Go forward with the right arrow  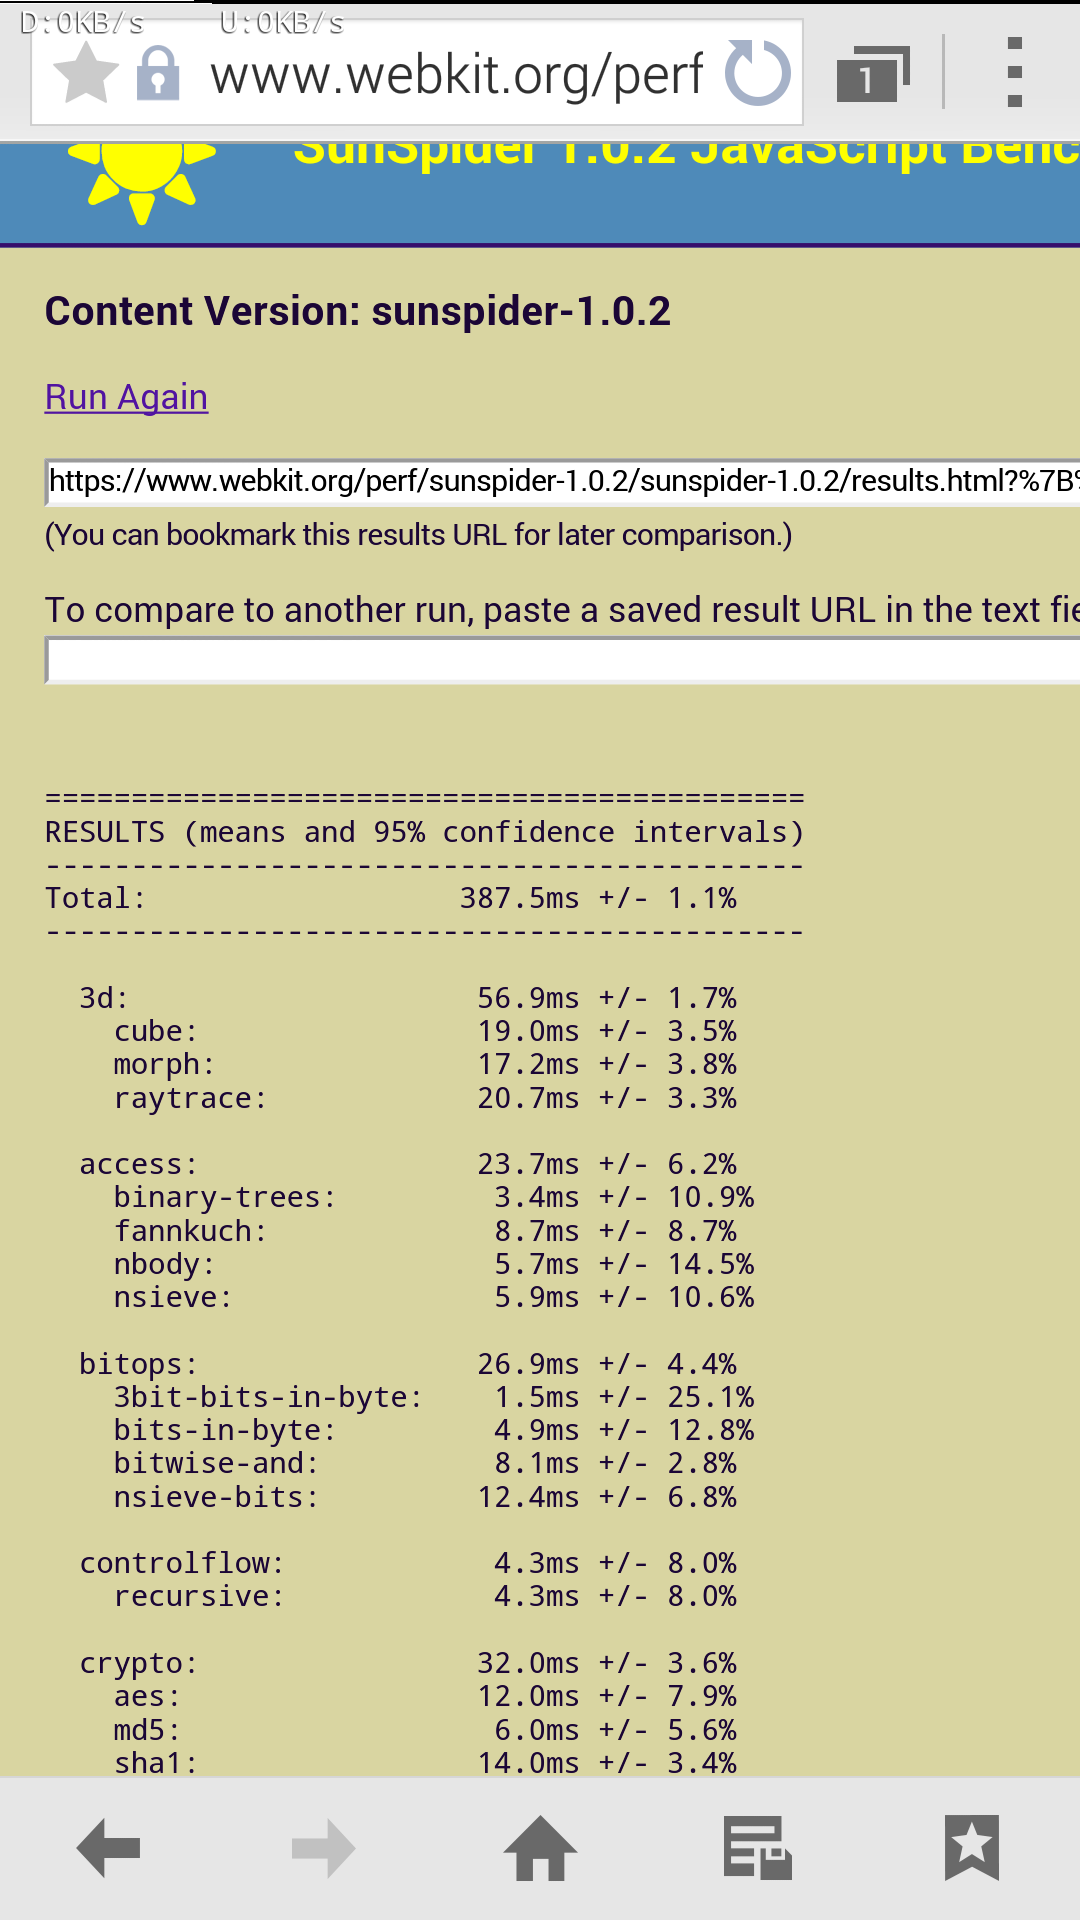point(324,1848)
